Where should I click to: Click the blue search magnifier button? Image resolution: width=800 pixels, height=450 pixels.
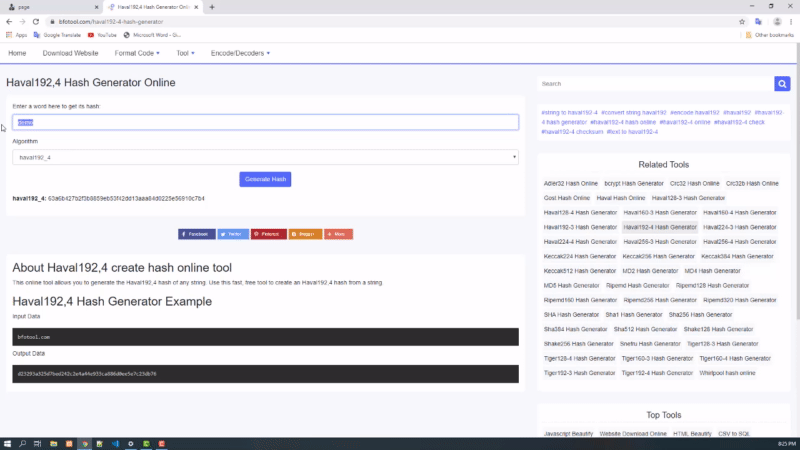point(782,84)
